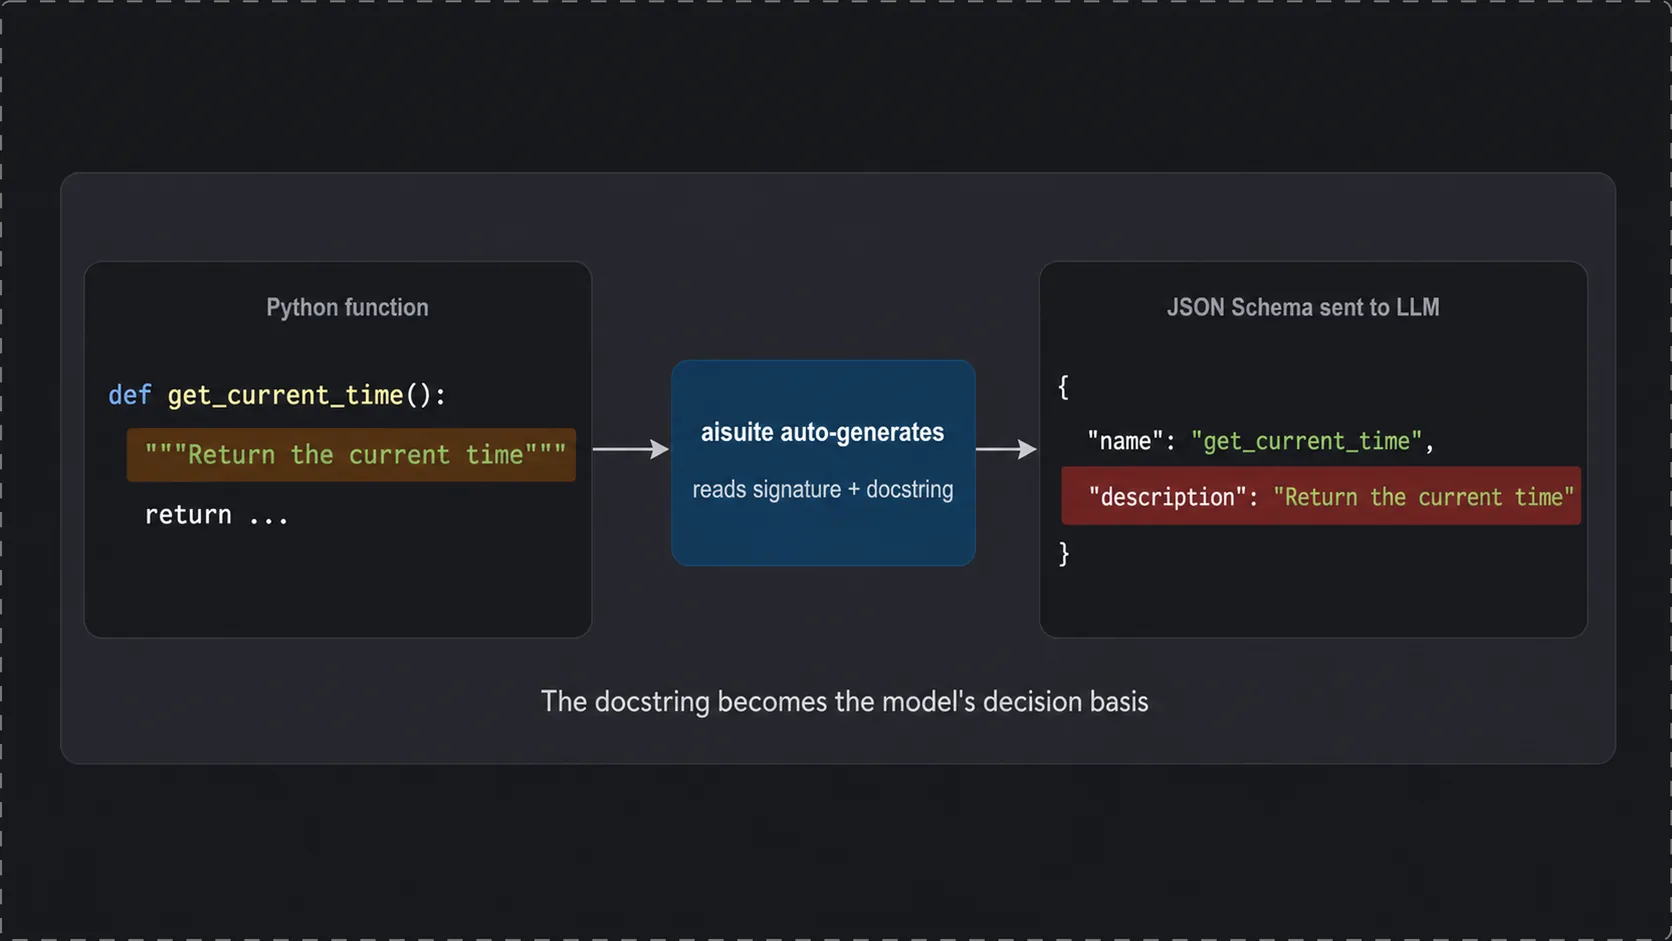Select the JSON "name": "get_current_time" line
The height and width of the screenshot is (941, 1672).
(1261, 441)
